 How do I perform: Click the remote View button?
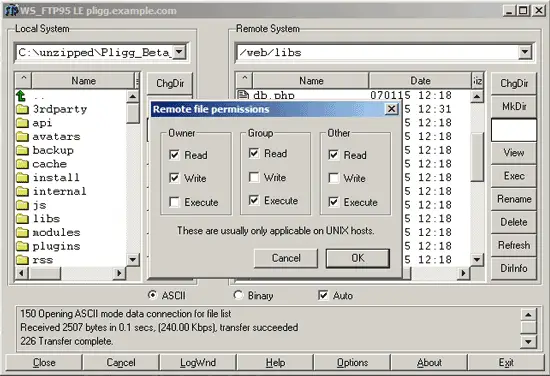(514, 153)
